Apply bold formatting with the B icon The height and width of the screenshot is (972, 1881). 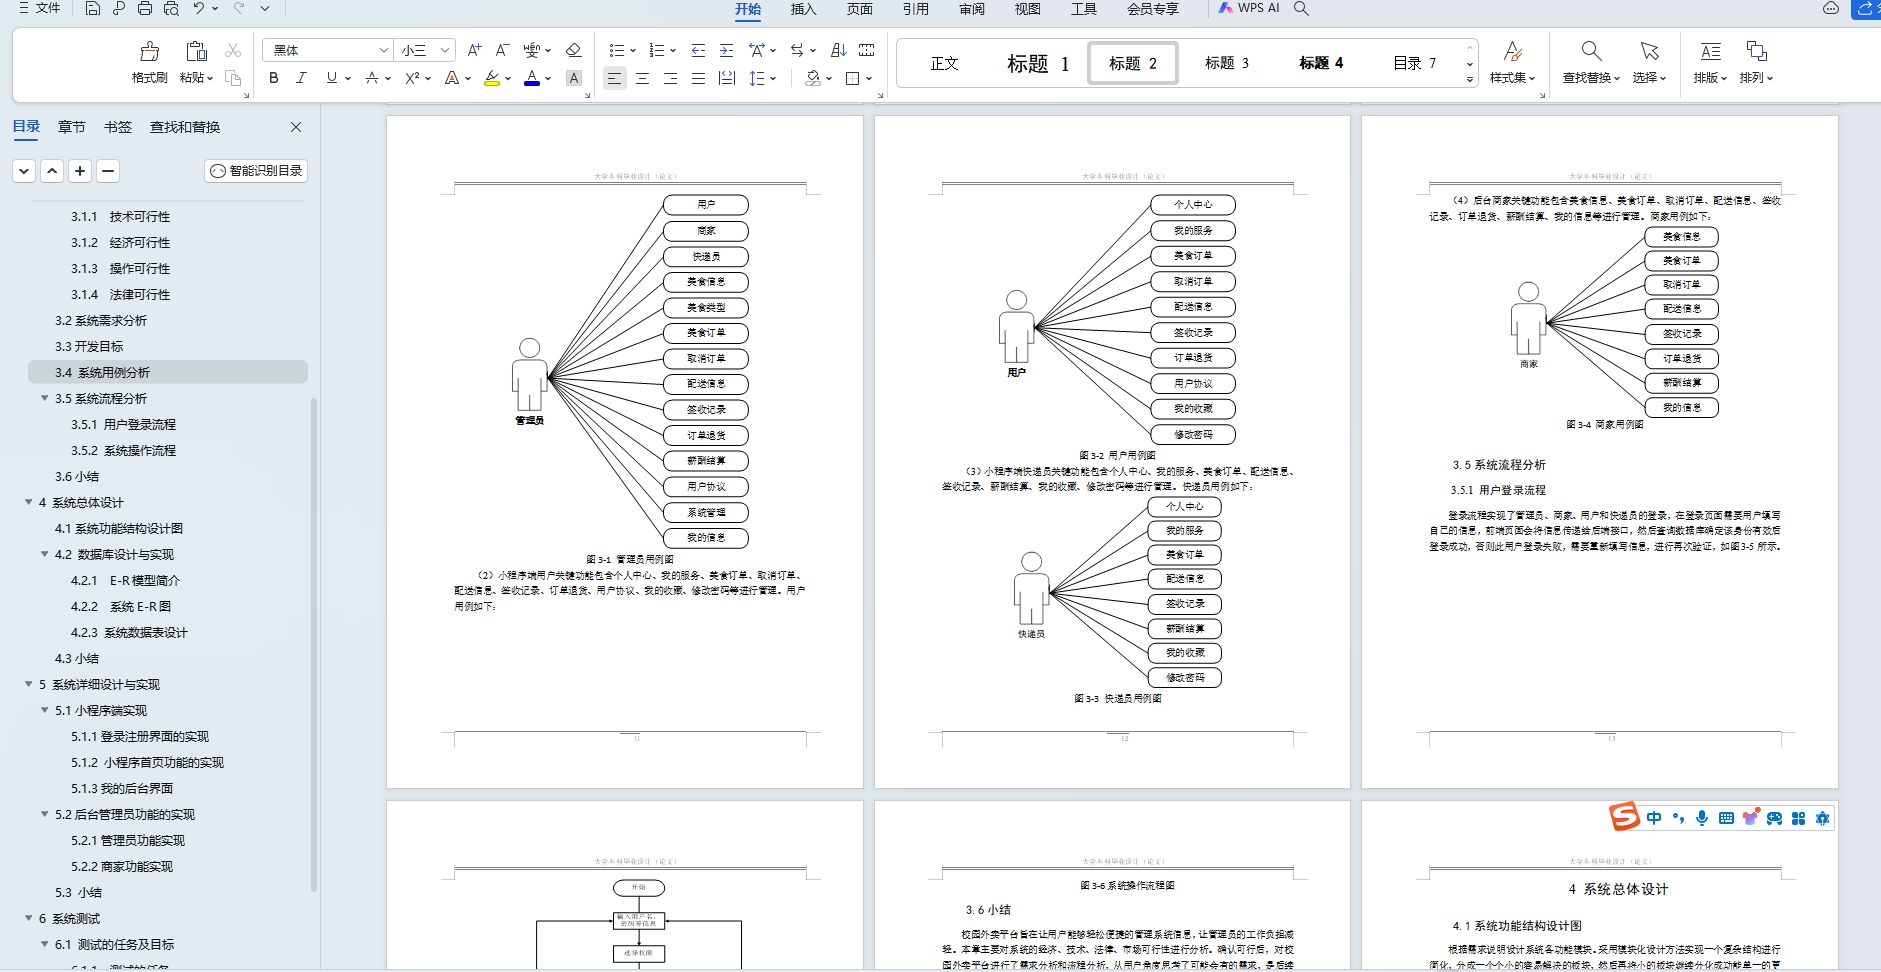tap(273, 78)
